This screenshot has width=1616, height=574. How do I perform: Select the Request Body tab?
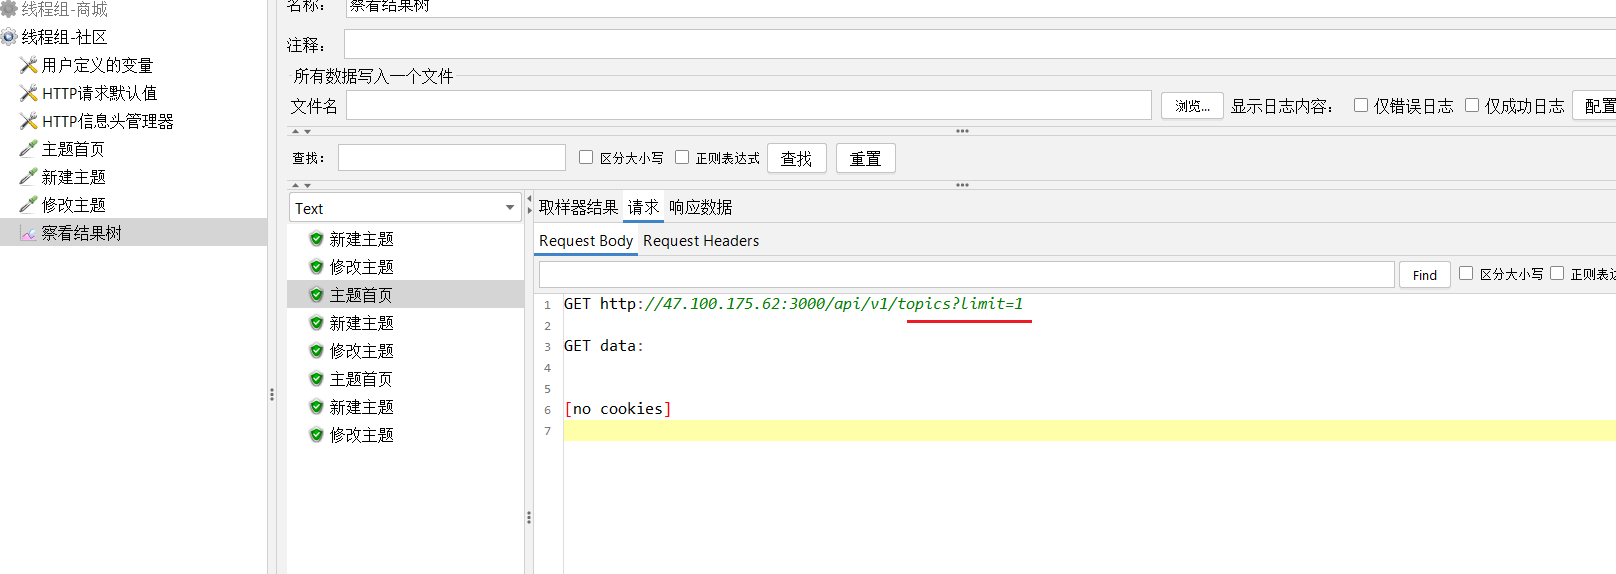coord(586,241)
